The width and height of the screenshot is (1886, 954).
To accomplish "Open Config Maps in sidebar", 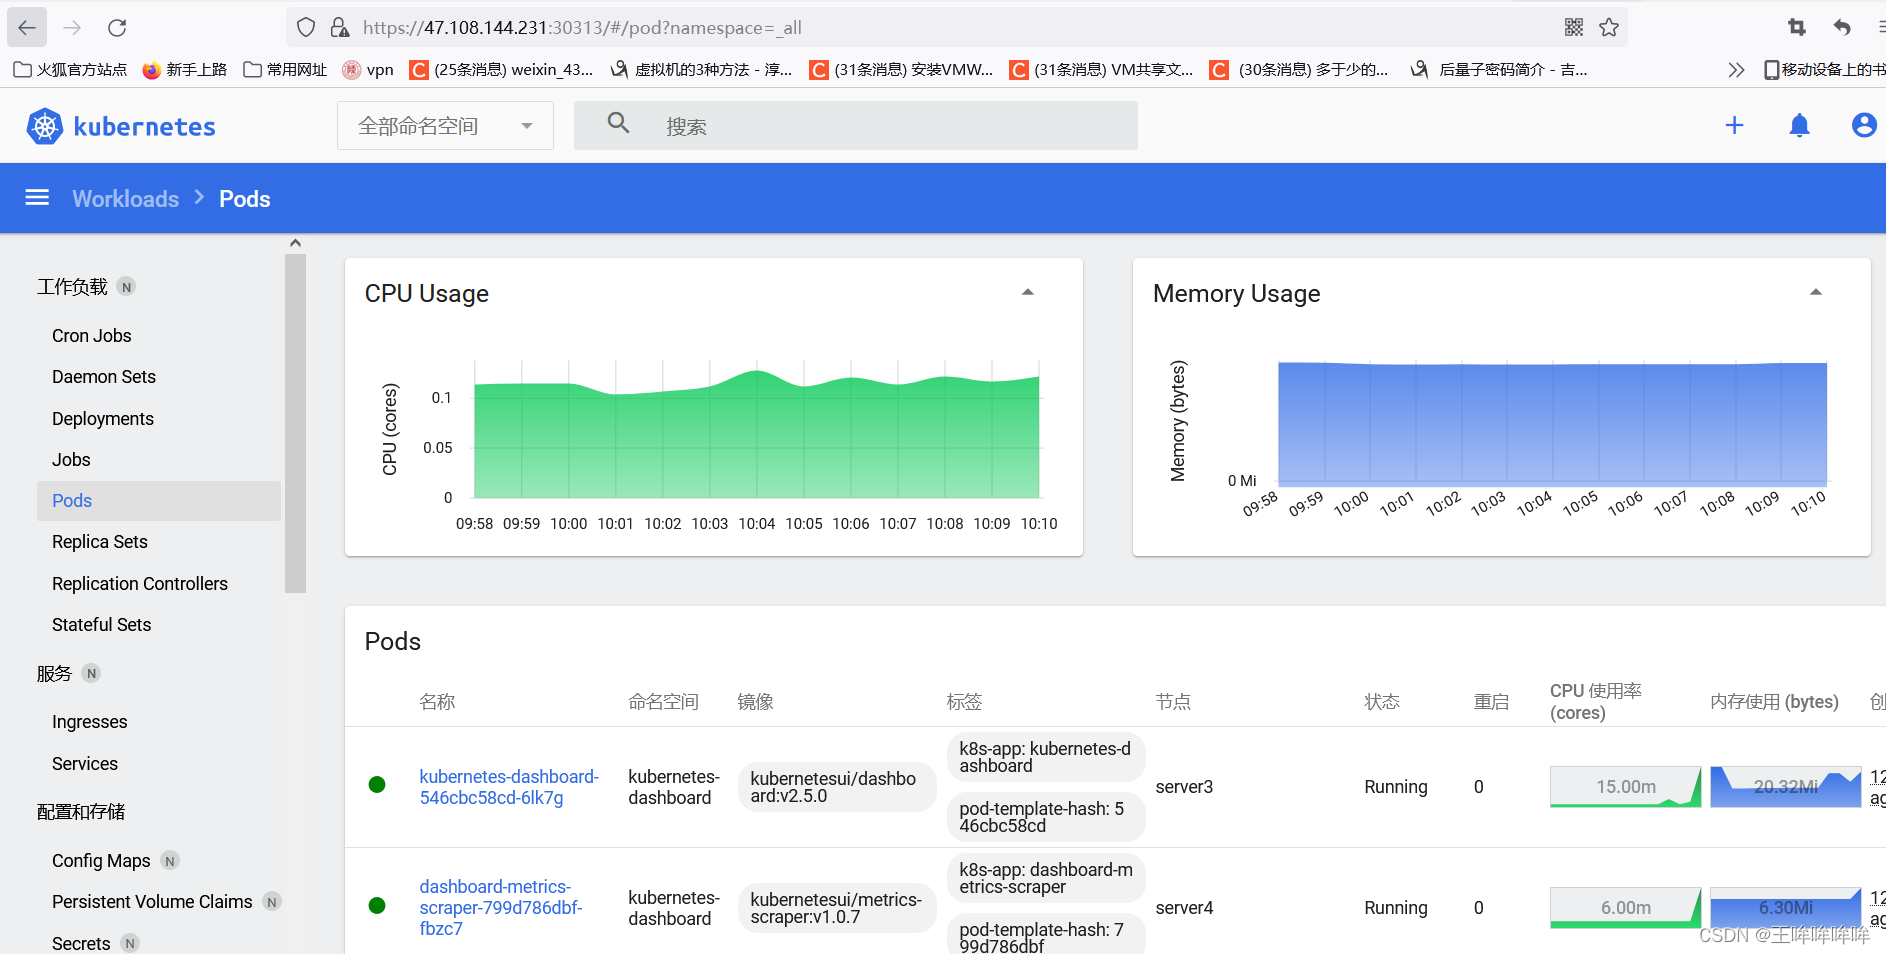I will [101, 860].
